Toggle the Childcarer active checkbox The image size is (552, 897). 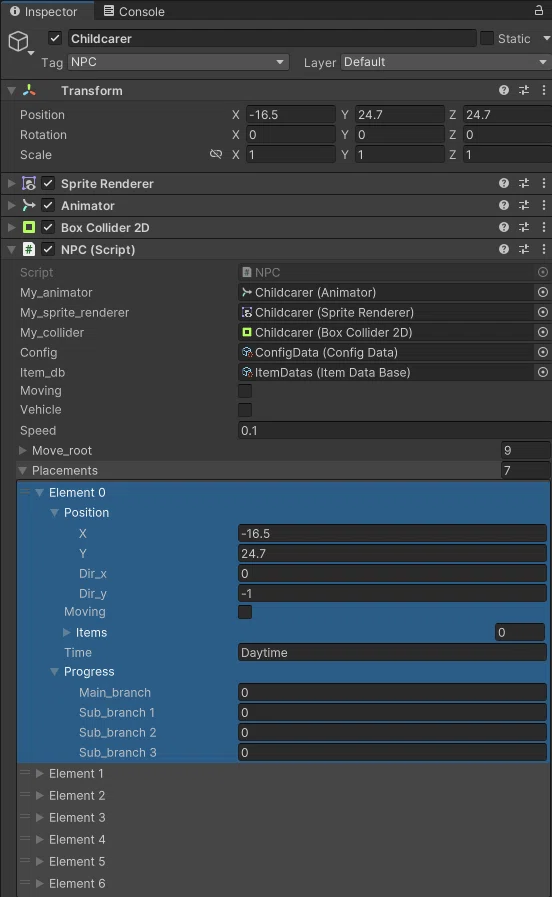tap(55, 38)
